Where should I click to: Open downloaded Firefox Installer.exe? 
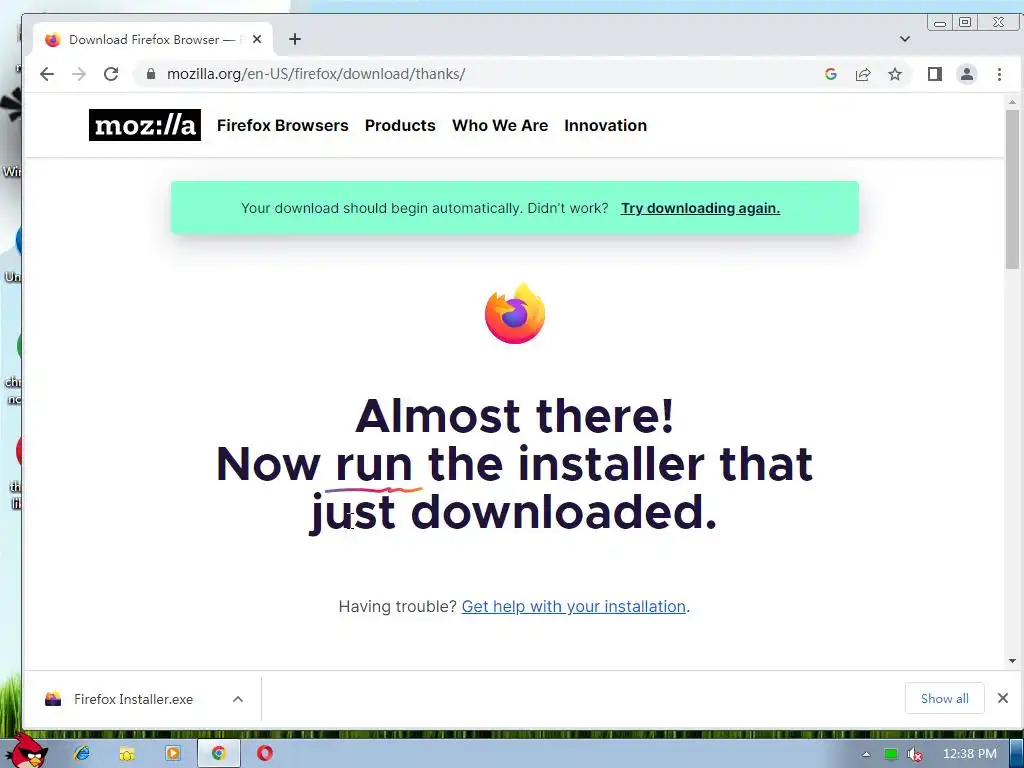coord(133,699)
